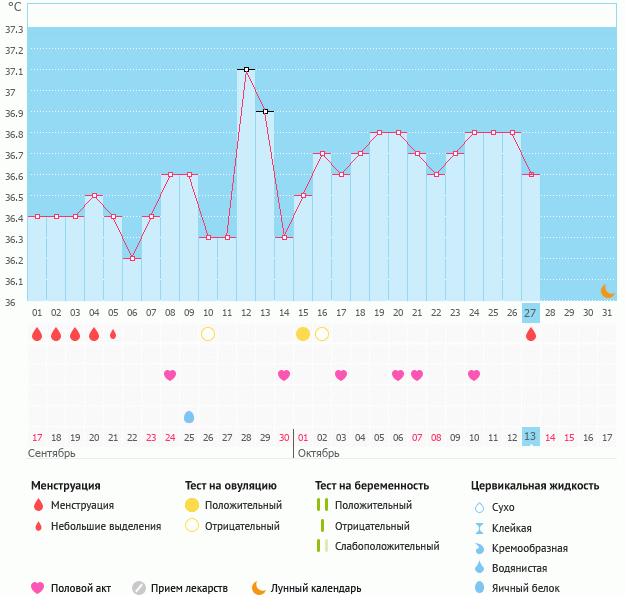Select highlighted cycle day 27 label
The image size is (626, 595).
(531, 312)
